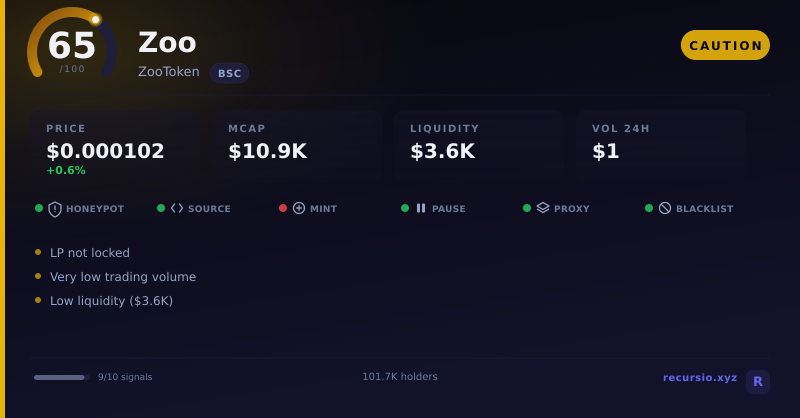Click the BSC chain badge
The image size is (800, 418).
tap(230, 73)
